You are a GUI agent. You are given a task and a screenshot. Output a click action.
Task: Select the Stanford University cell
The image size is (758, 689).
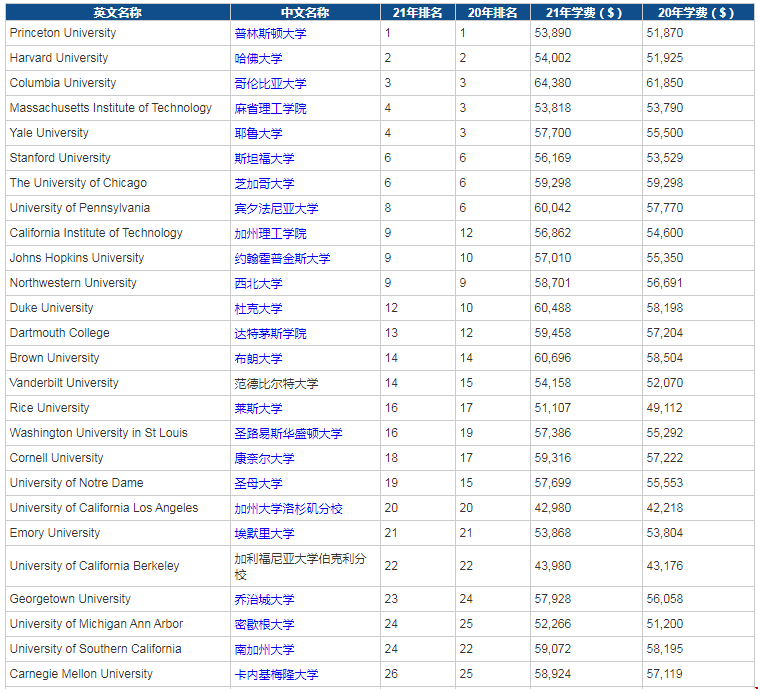click(118, 158)
